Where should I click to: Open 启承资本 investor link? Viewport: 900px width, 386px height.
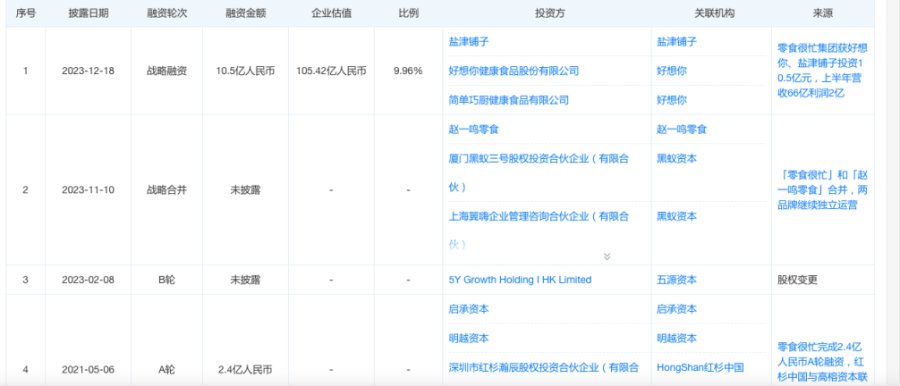468,309
